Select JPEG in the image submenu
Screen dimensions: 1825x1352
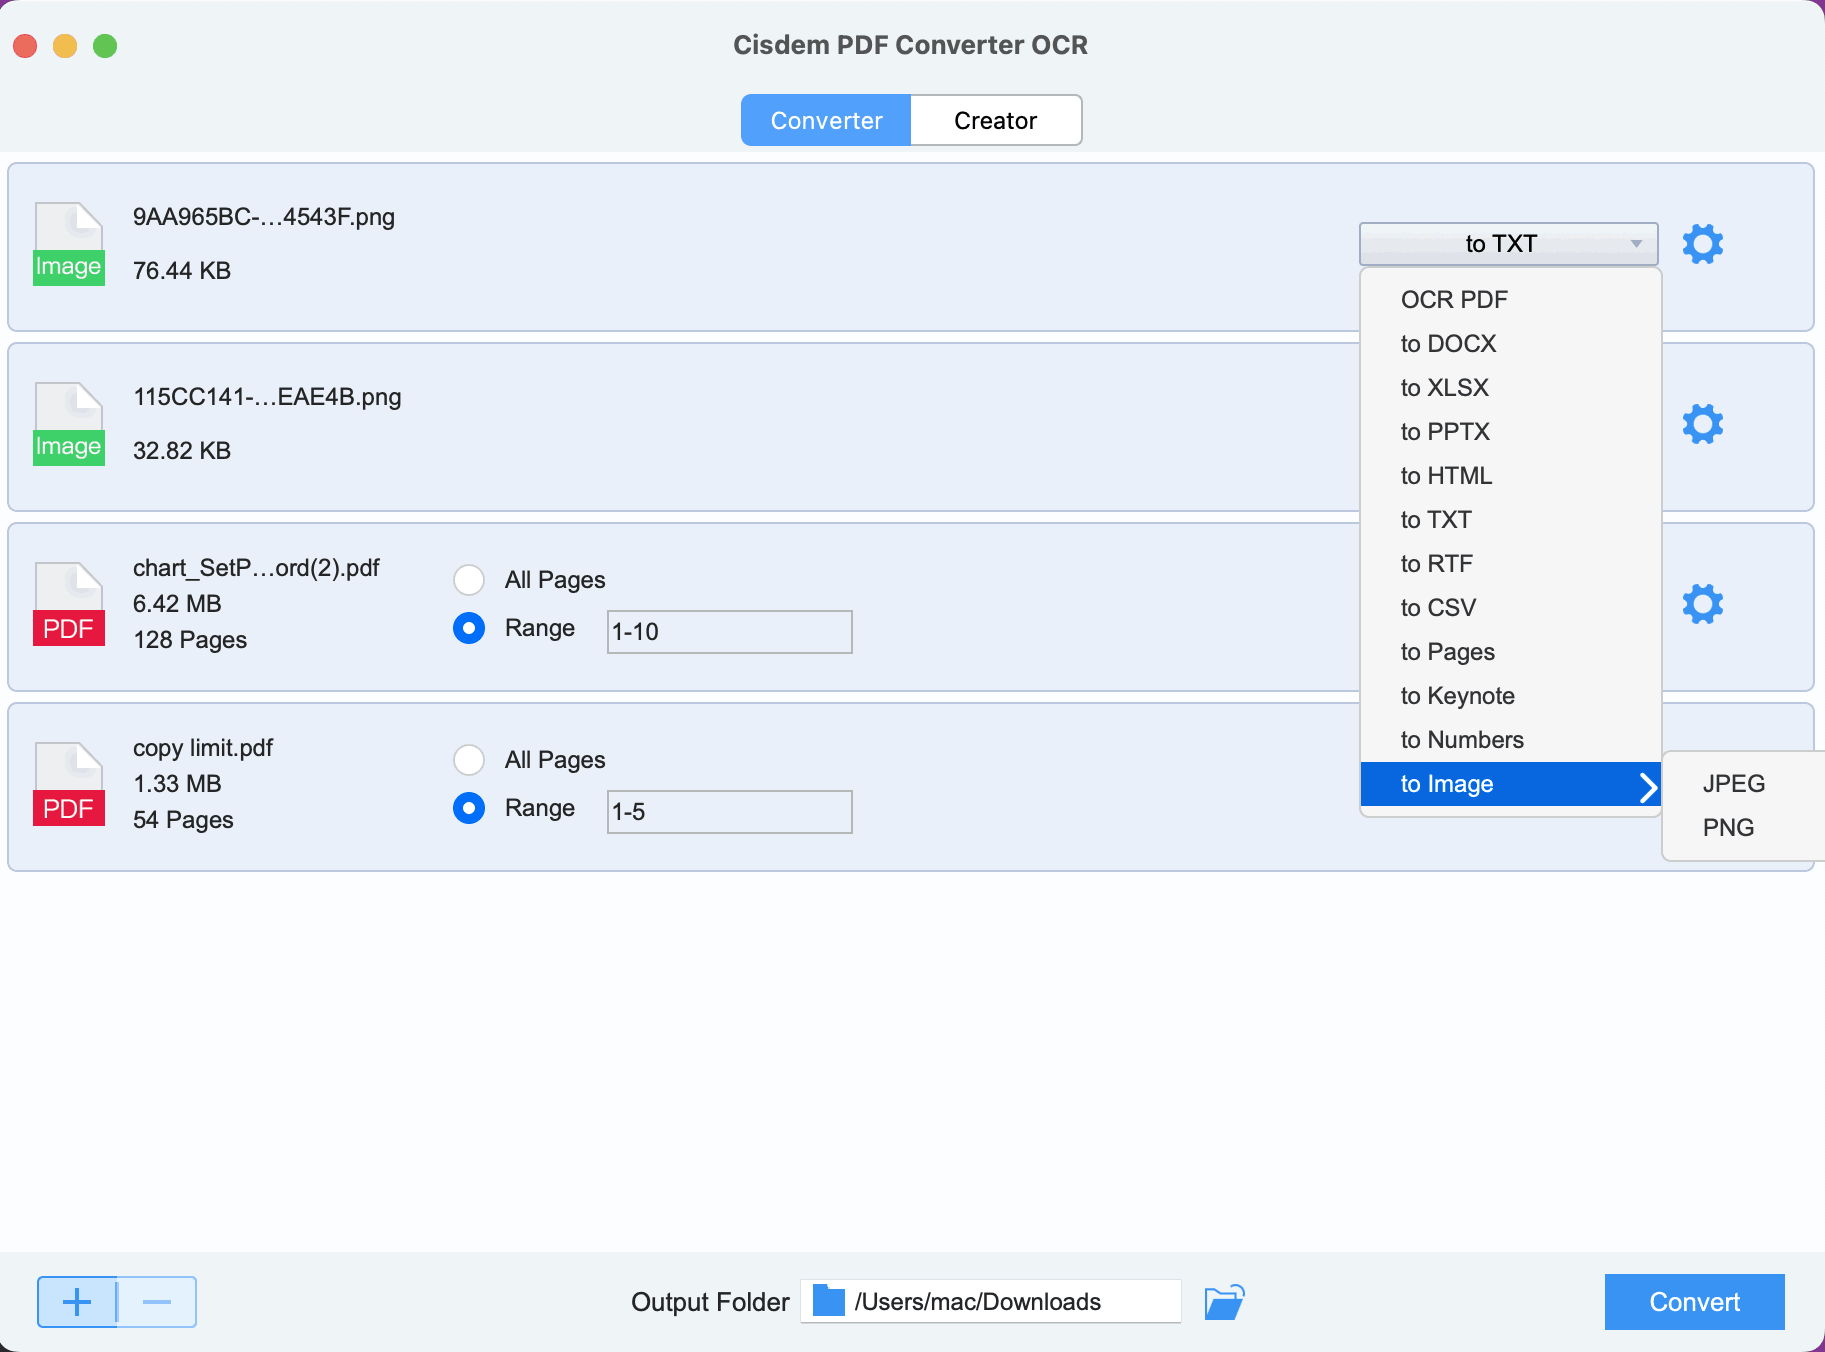1743,784
